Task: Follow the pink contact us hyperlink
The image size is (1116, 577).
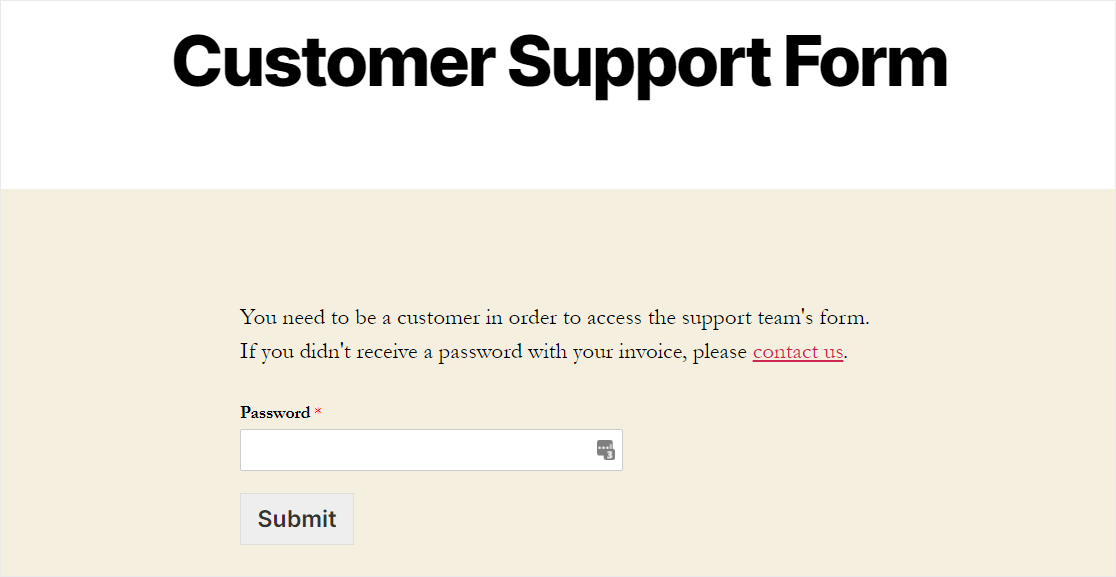Action: pyautogui.click(x=797, y=352)
